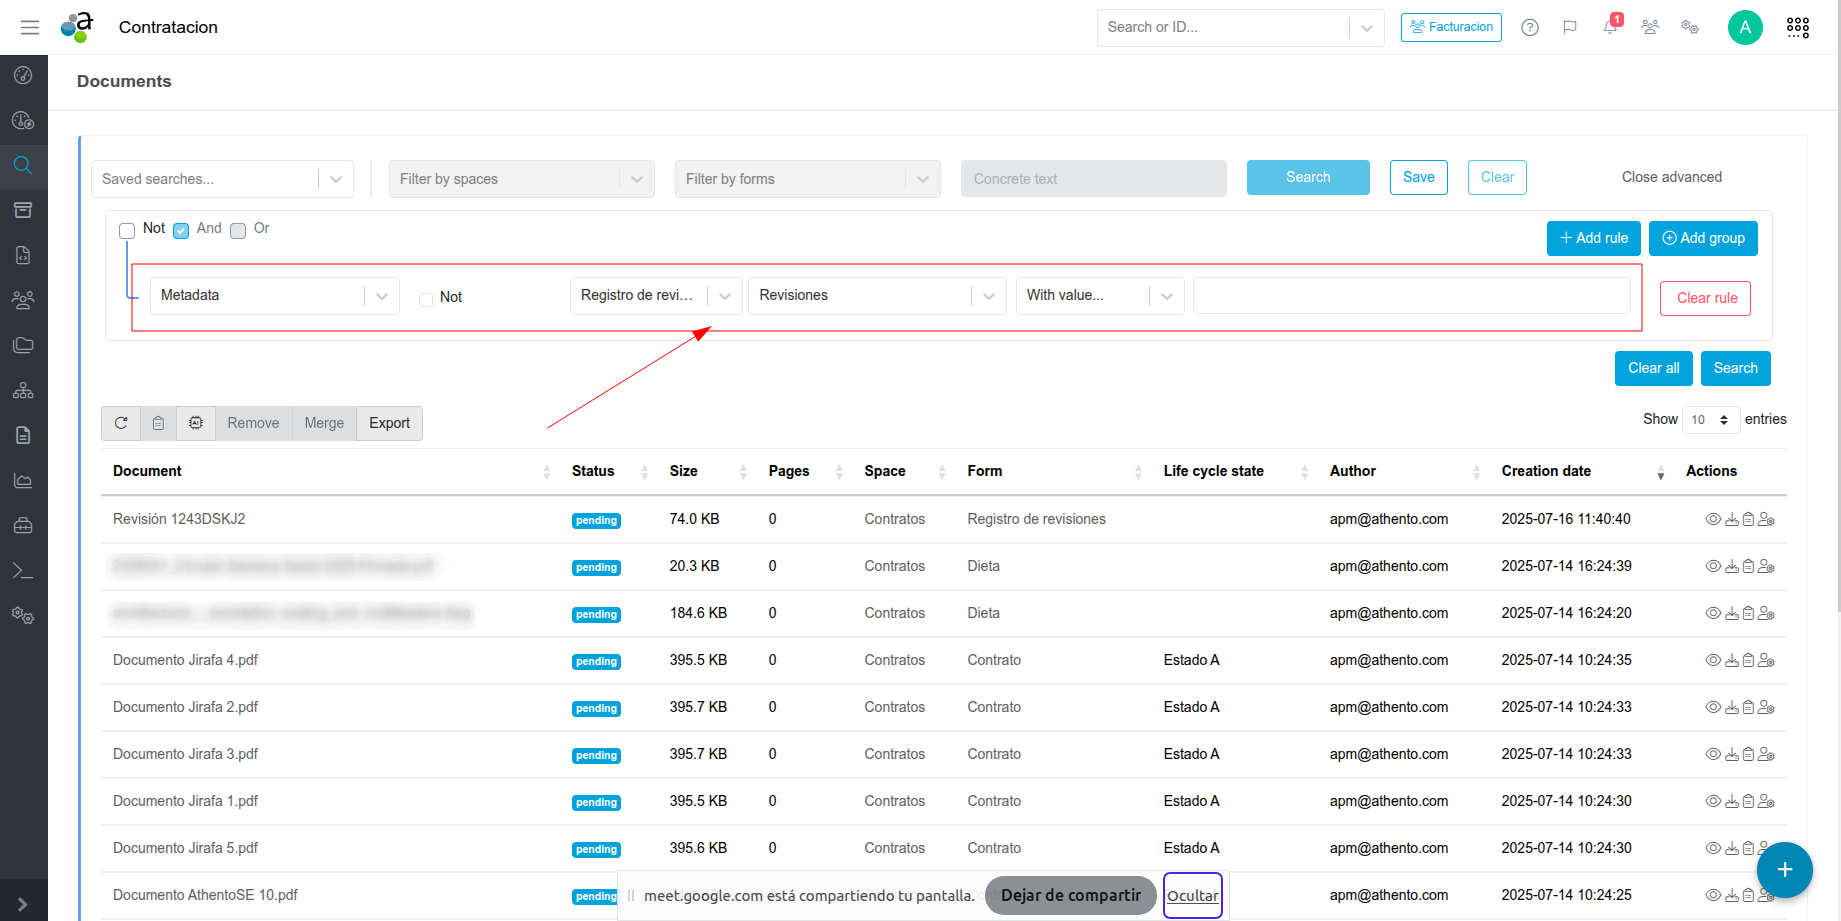Download the Revisión 1243DSKJ2 document
The image size is (1841, 921).
click(1731, 519)
